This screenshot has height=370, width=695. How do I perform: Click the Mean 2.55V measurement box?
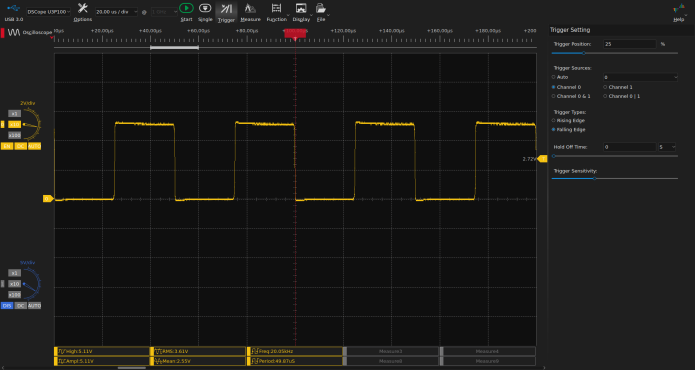click(198, 361)
